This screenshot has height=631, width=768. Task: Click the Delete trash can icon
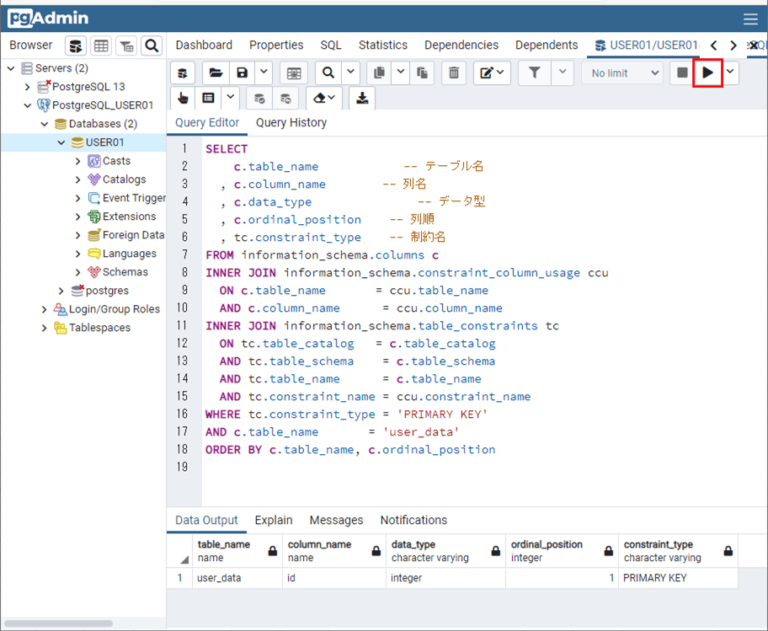(453, 72)
